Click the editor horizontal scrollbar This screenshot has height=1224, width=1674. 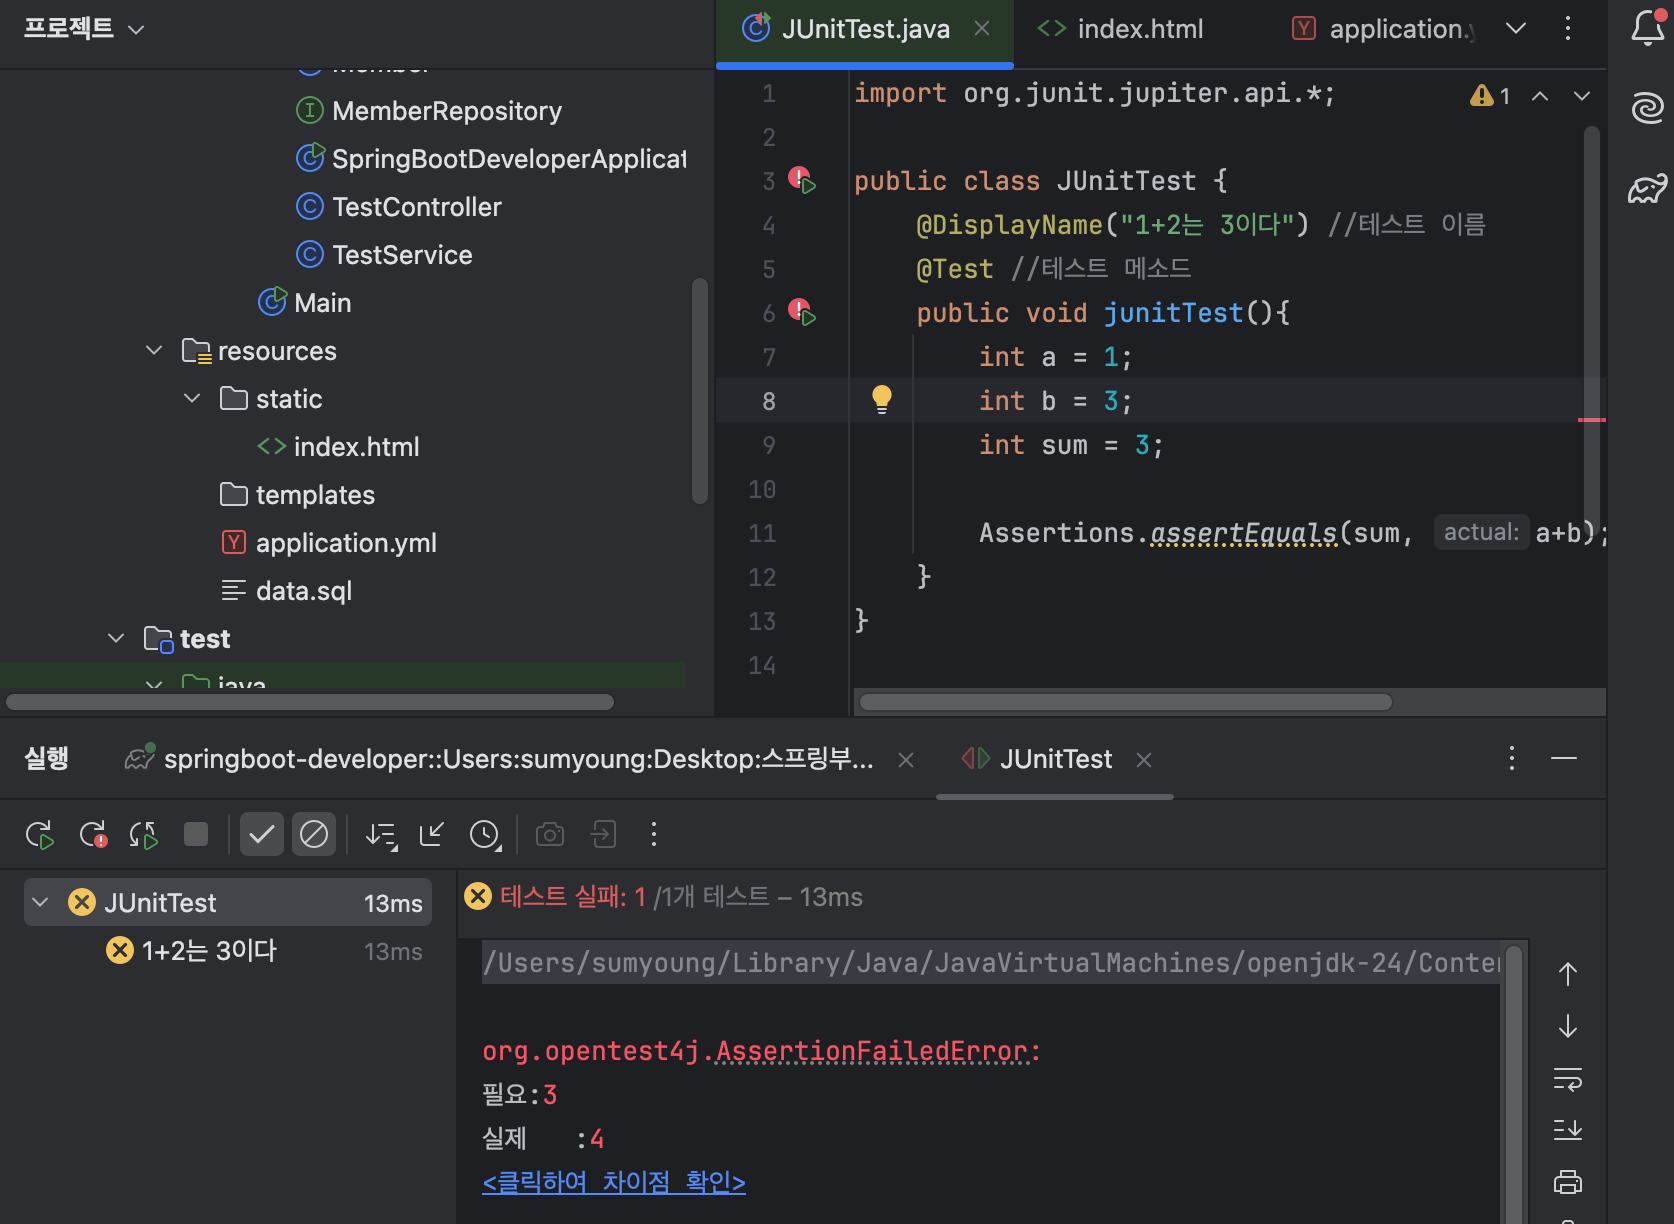(1126, 702)
